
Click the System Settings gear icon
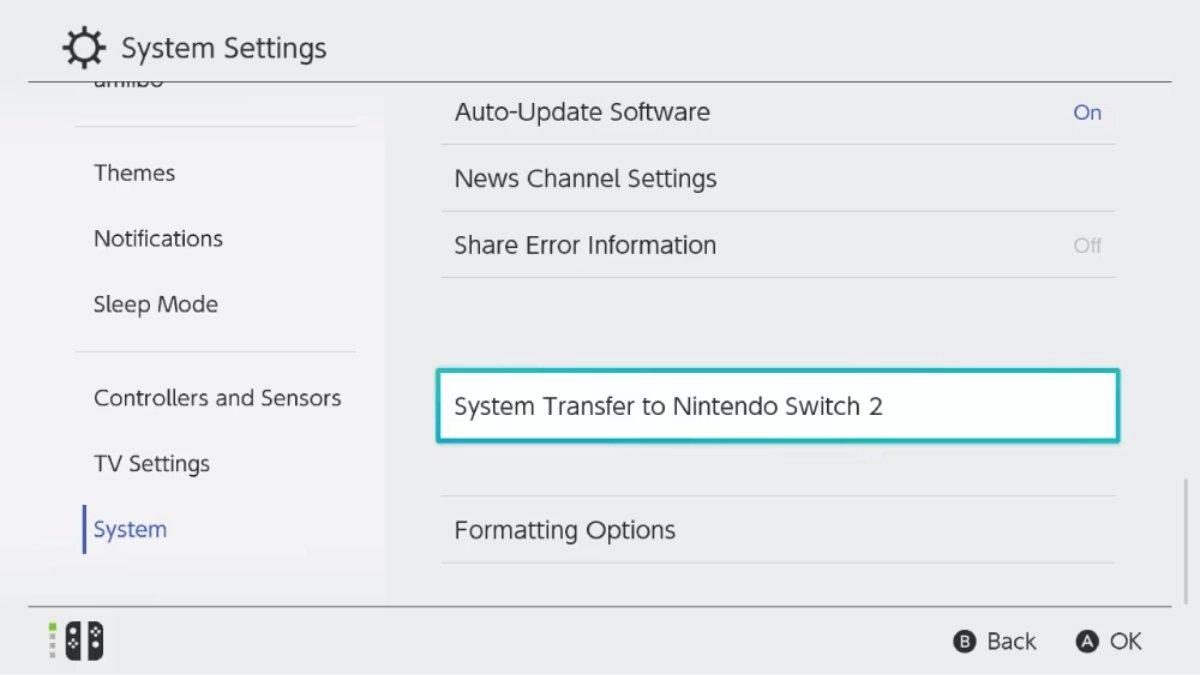pos(84,46)
